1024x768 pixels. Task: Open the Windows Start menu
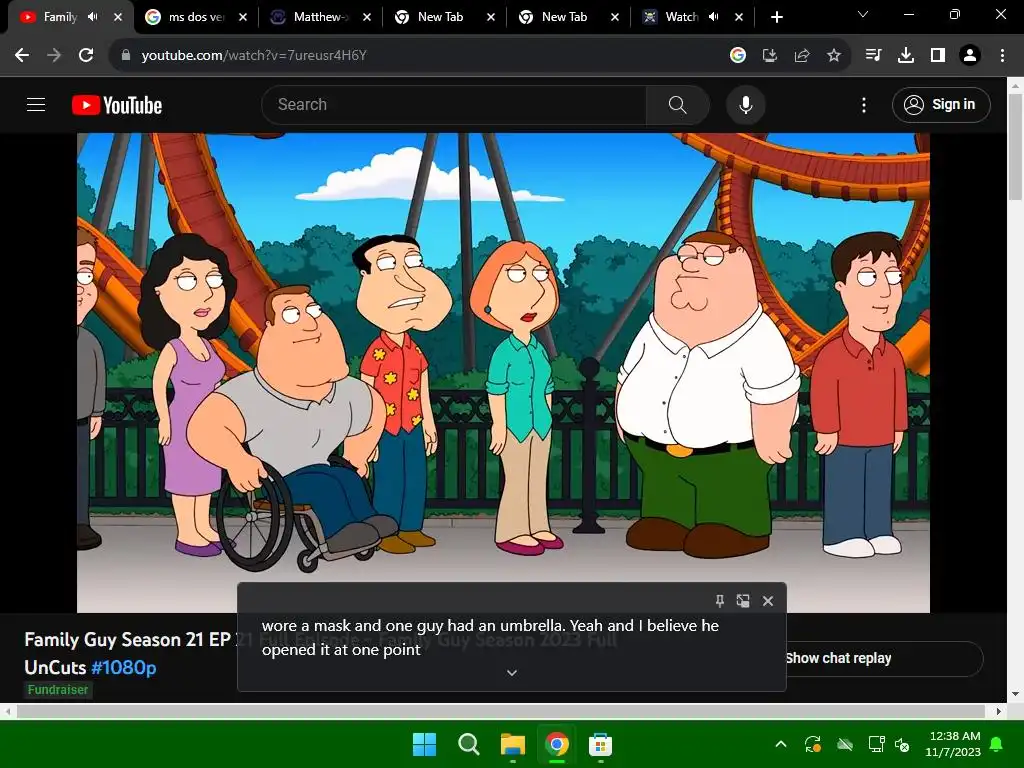424,744
